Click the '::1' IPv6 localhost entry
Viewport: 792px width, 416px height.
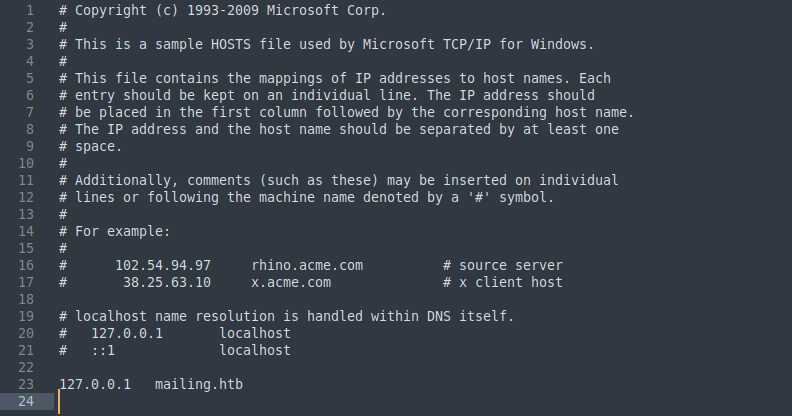coord(103,350)
